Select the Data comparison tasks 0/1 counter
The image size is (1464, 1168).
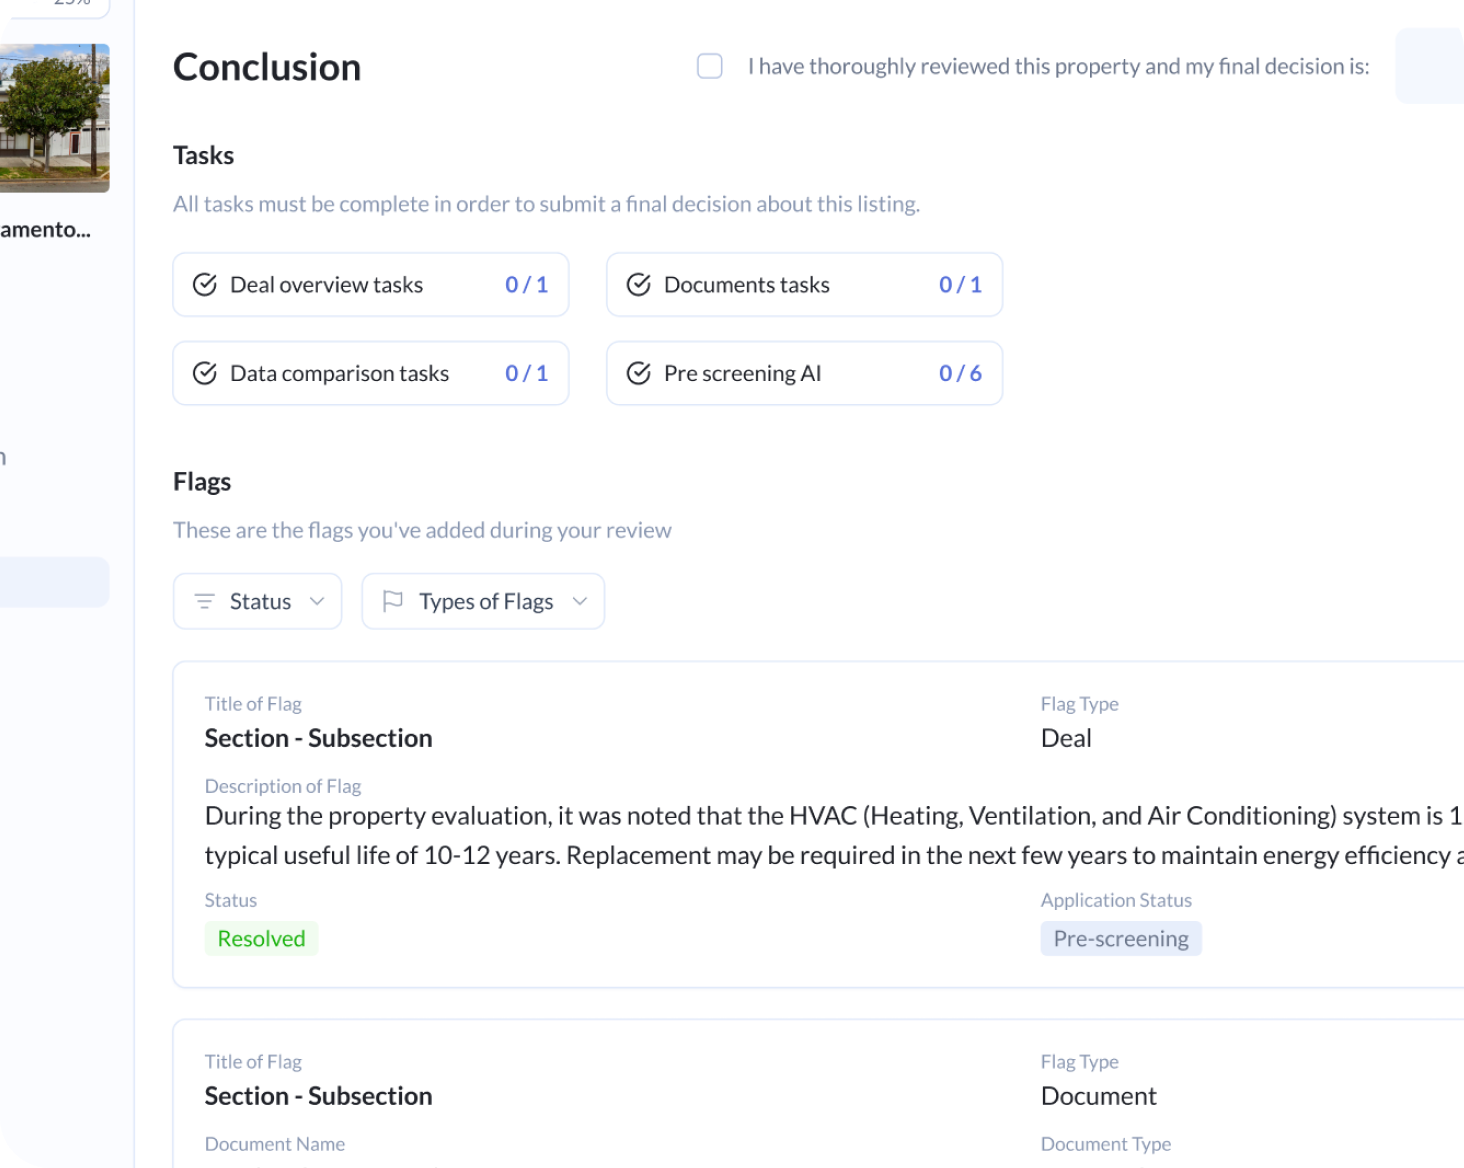[x=527, y=373]
